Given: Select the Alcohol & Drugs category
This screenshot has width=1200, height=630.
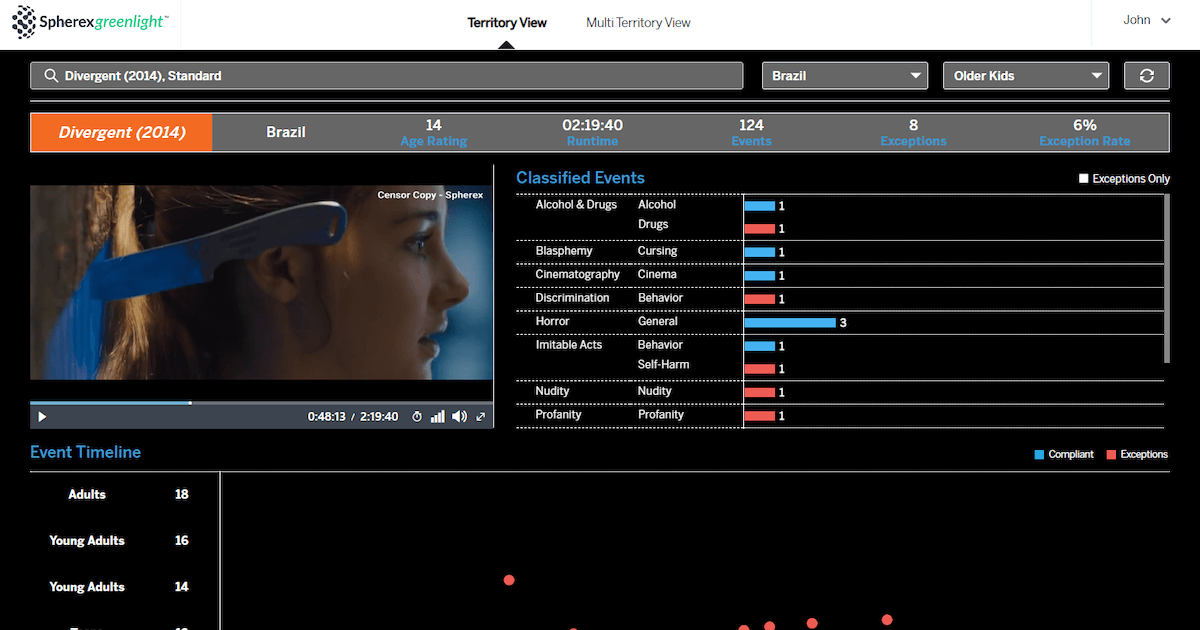Looking at the screenshot, I should pos(576,205).
